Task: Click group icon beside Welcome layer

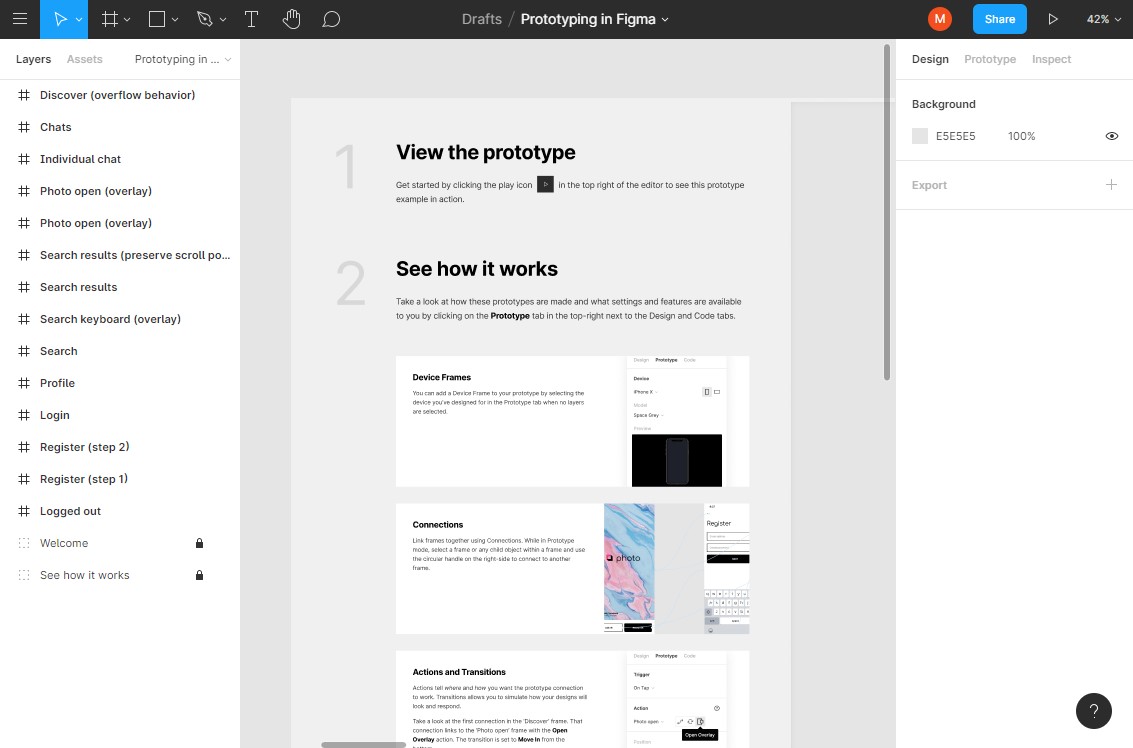Action: coord(24,543)
